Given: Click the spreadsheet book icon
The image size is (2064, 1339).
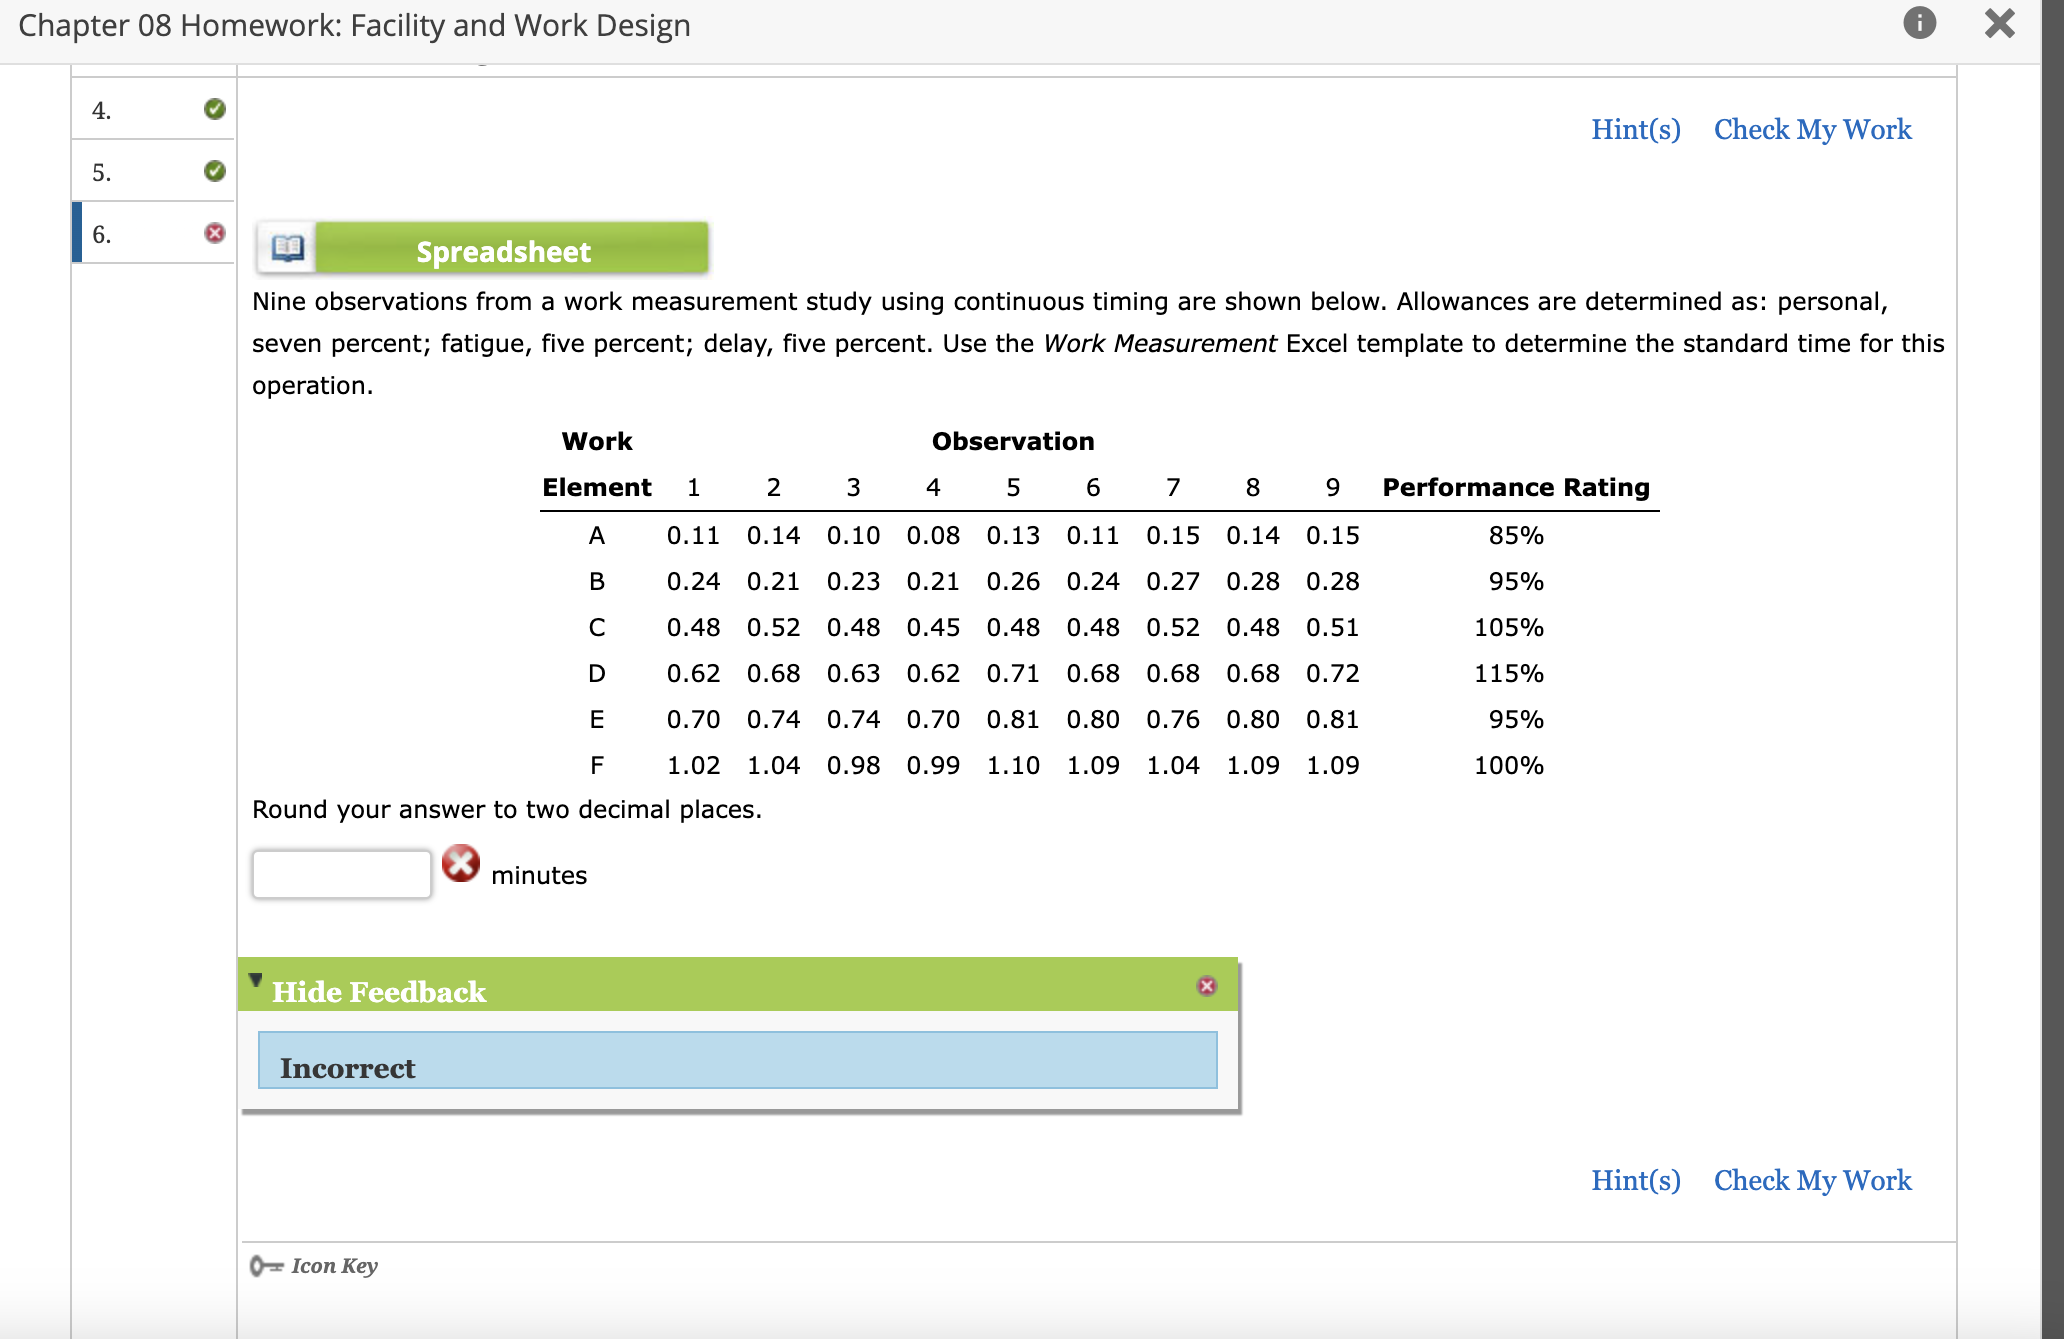Looking at the screenshot, I should (x=287, y=248).
